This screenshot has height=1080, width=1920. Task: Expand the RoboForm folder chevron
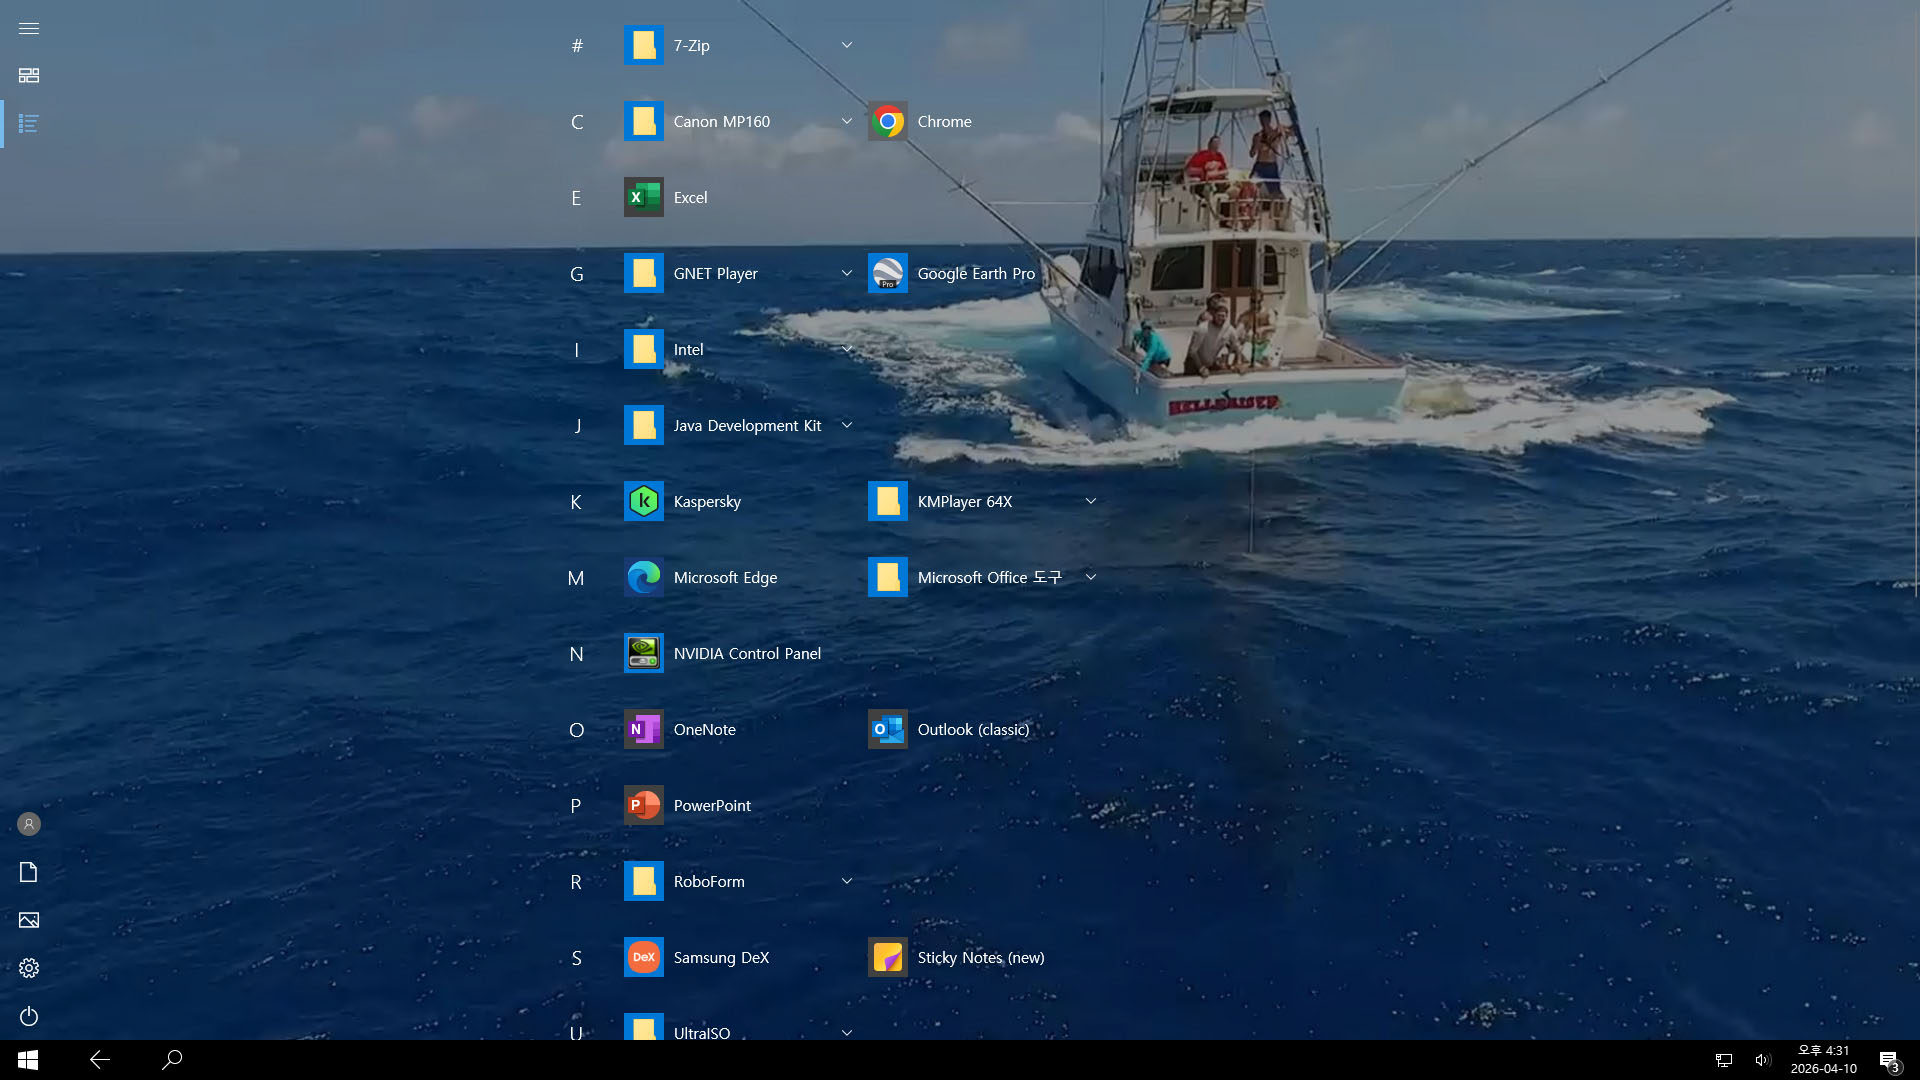(847, 881)
